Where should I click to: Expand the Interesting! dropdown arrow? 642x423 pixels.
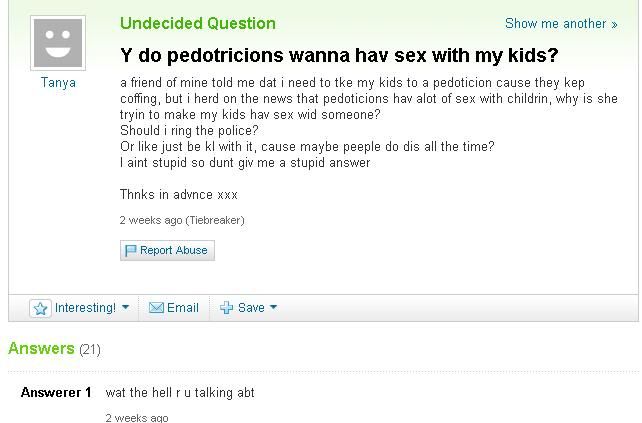(x=125, y=308)
